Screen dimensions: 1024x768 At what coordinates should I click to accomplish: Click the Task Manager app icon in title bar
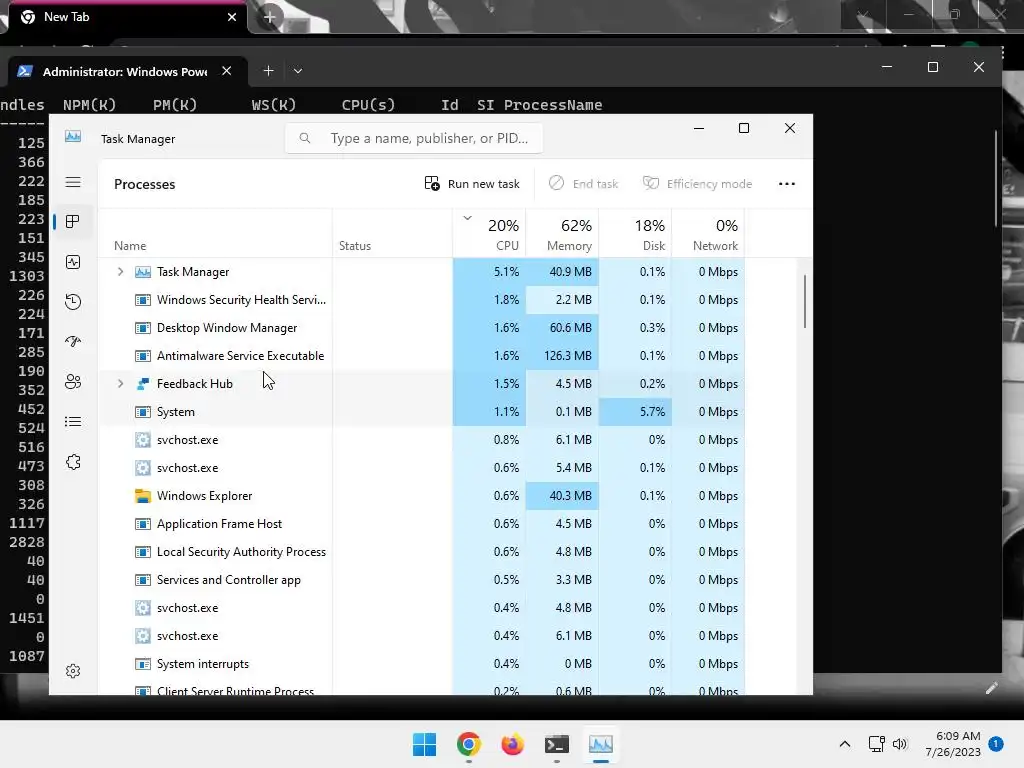pos(73,136)
